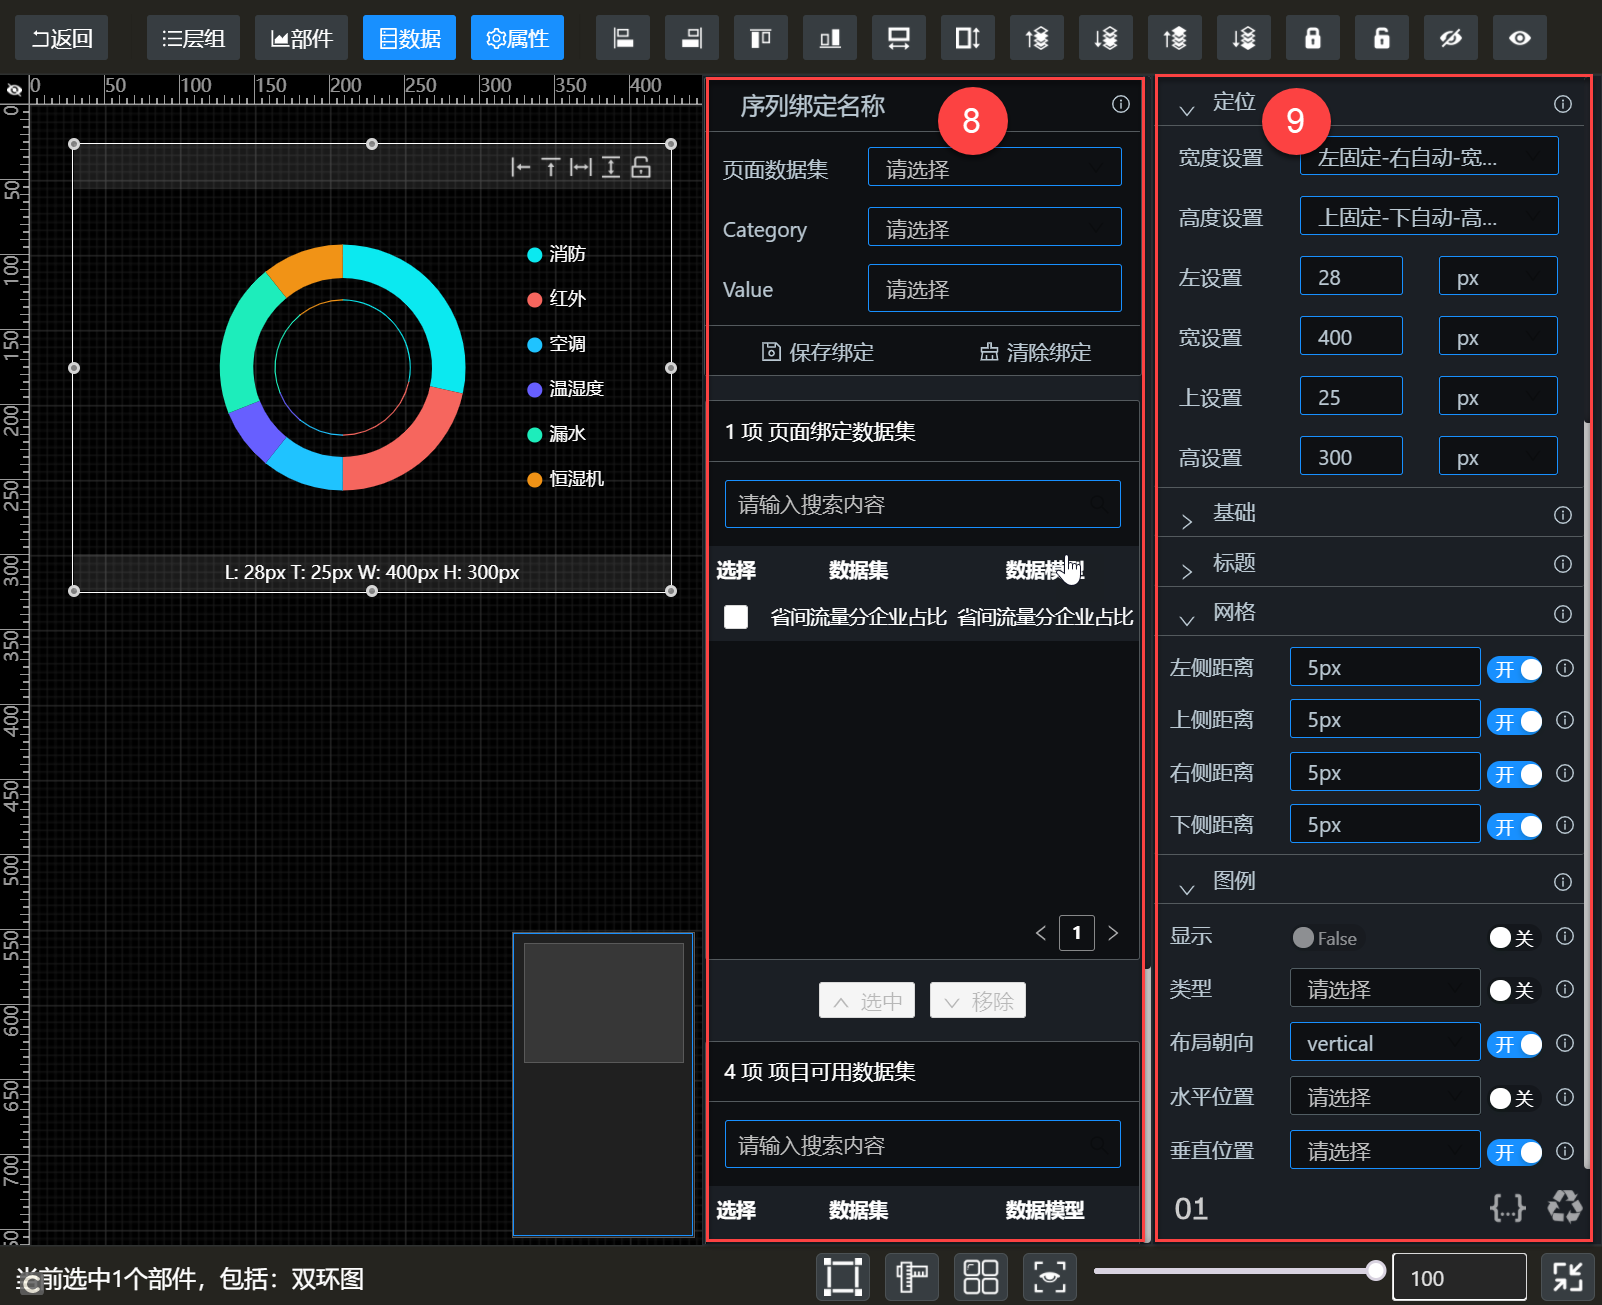Click the anchor-top icon on chart component

coord(551,167)
